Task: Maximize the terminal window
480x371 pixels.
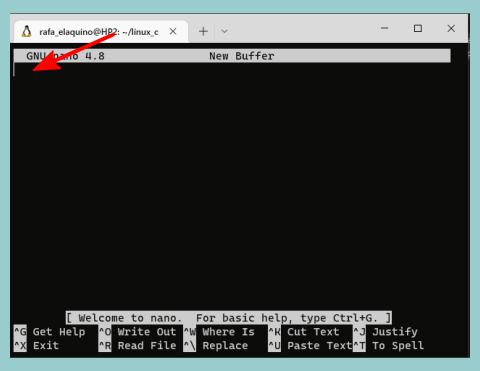Action: (x=418, y=28)
